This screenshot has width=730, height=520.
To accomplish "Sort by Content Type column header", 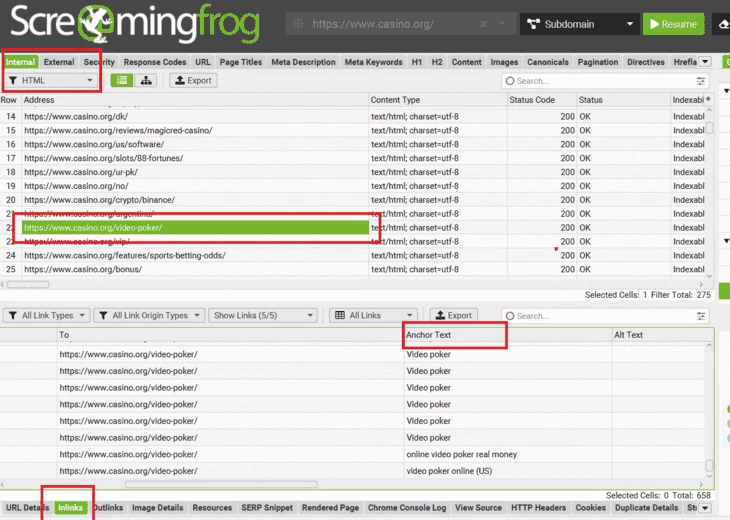I will [x=438, y=100].
